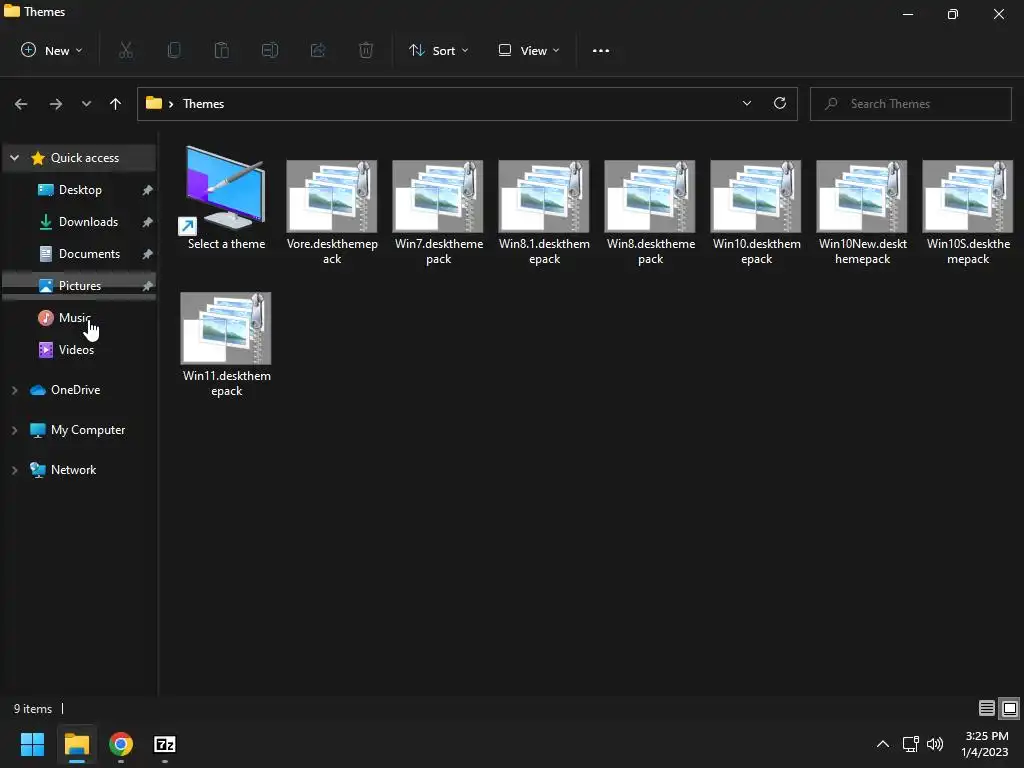This screenshot has height=768, width=1024.
Task: Select Network in navigation pane
Action: click(73, 470)
